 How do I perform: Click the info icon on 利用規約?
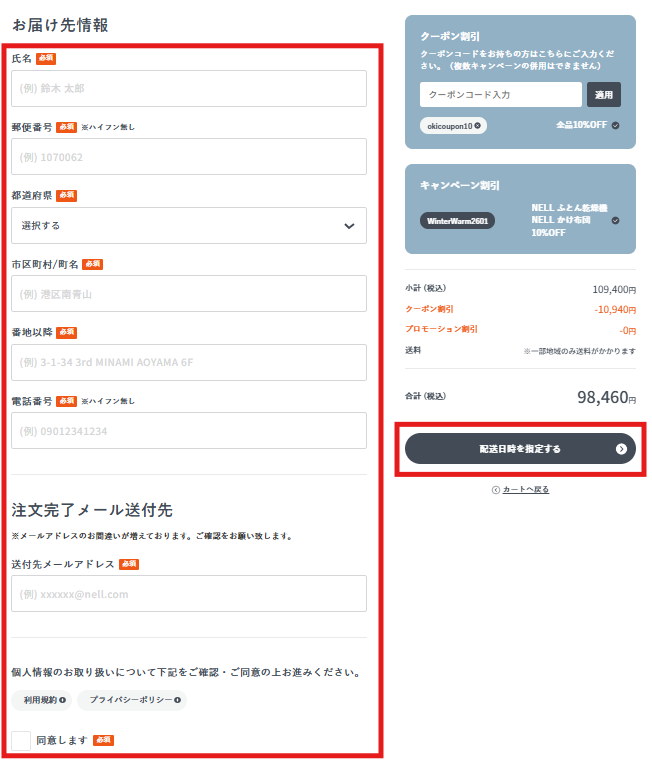tap(62, 700)
